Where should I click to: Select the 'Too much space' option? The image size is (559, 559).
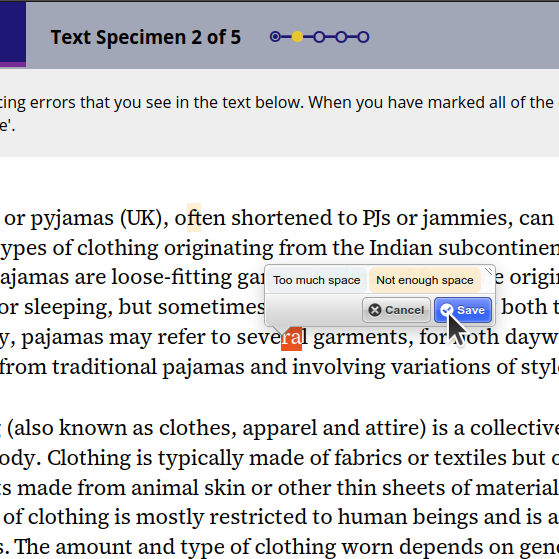pyautogui.click(x=317, y=280)
